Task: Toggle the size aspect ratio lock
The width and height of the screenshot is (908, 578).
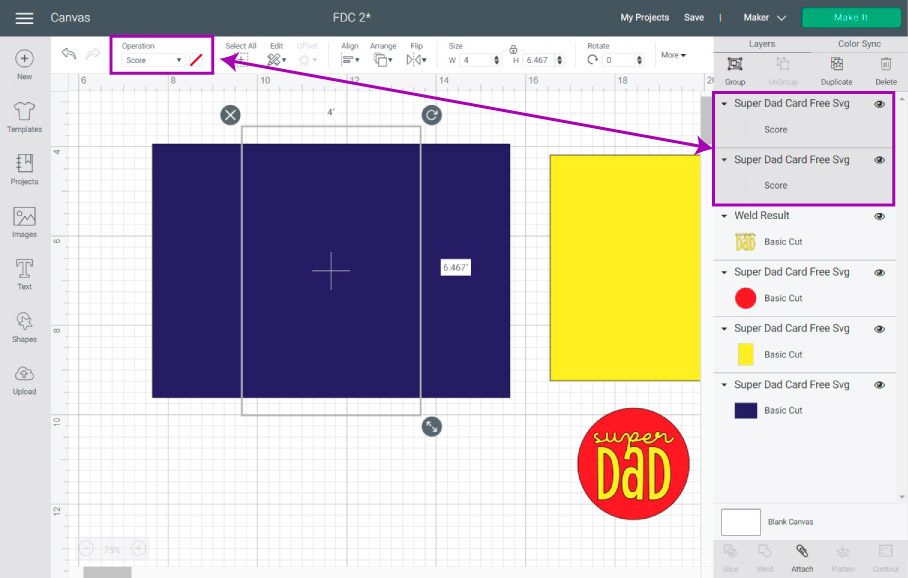Action: [x=513, y=49]
